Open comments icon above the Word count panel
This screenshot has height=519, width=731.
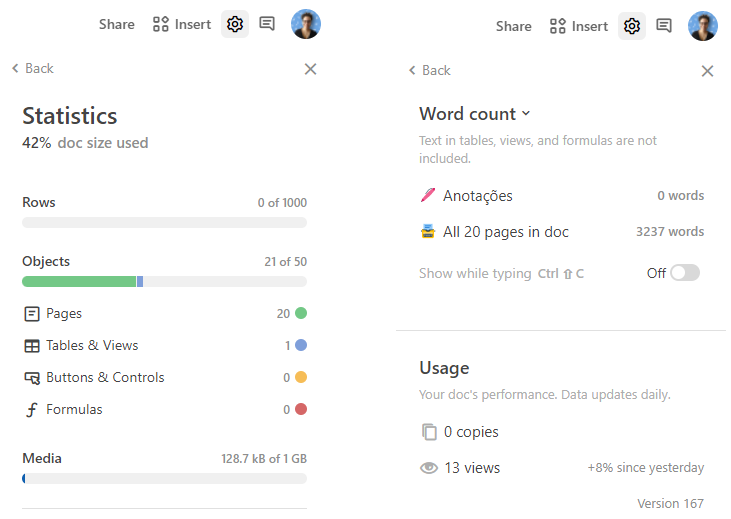[664, 26]
